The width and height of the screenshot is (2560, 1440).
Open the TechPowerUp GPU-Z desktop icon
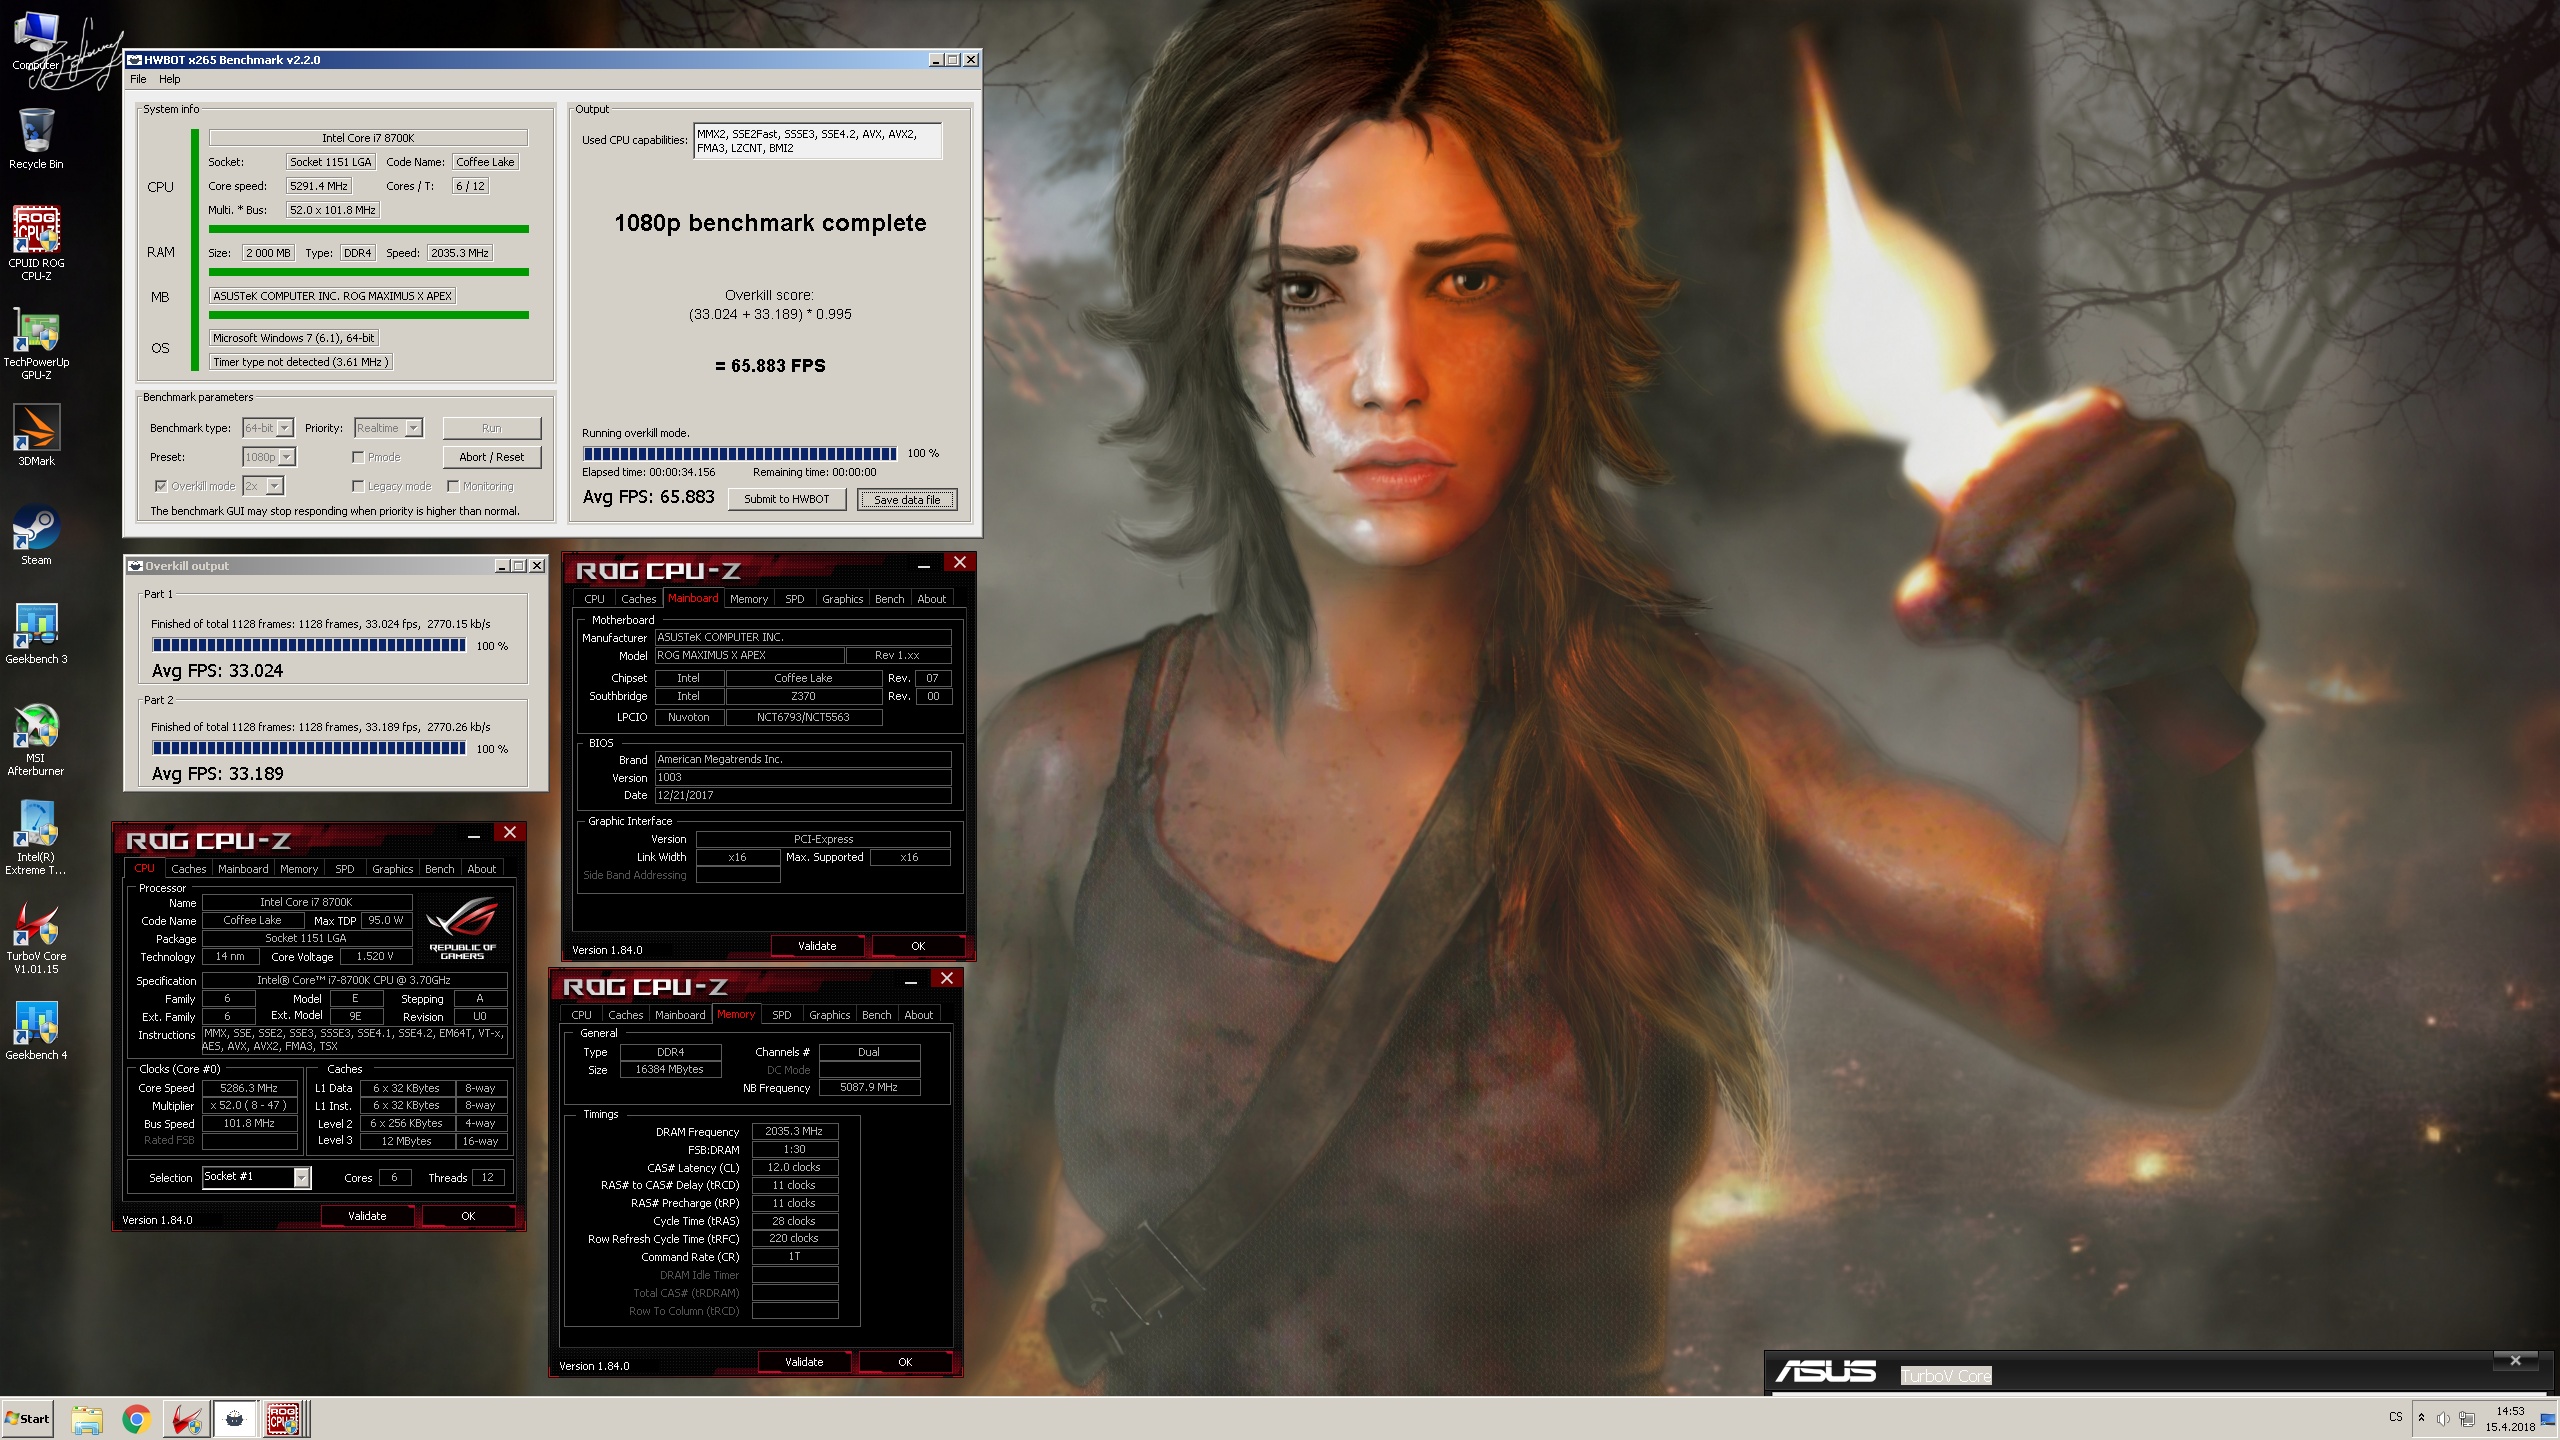(36, 343)
